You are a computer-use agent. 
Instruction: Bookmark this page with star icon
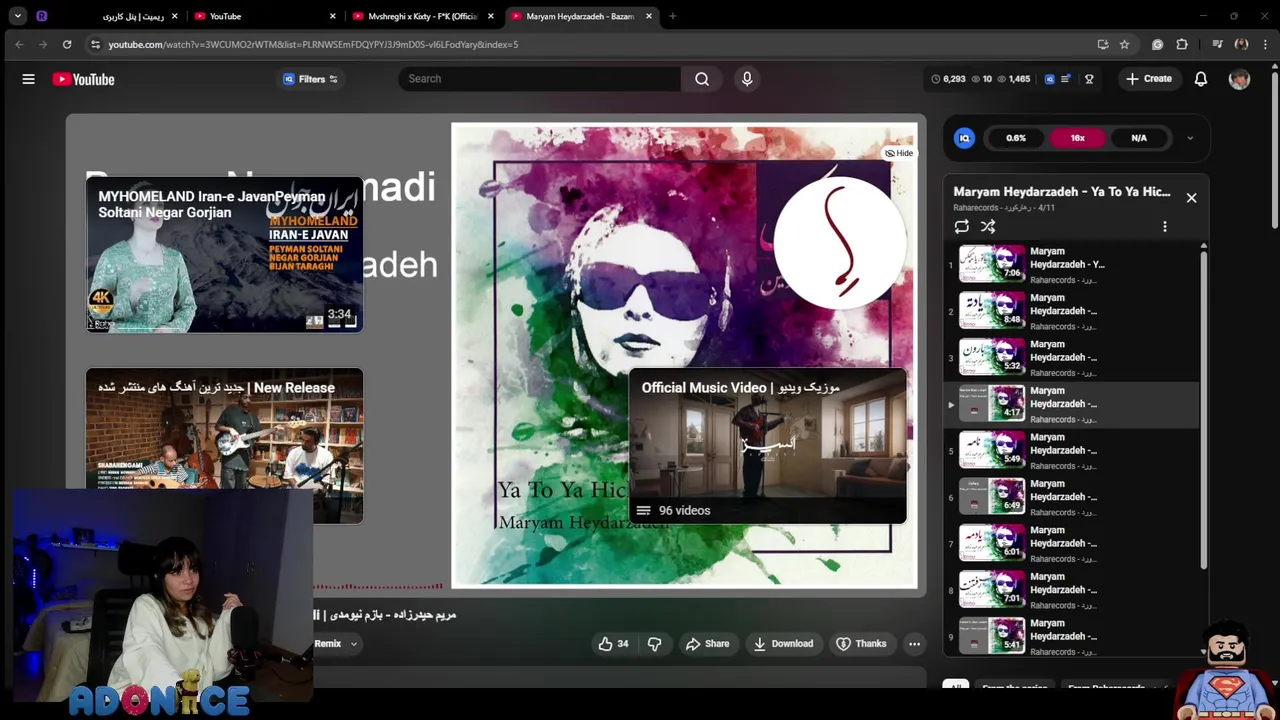(x=1124, y=44)
